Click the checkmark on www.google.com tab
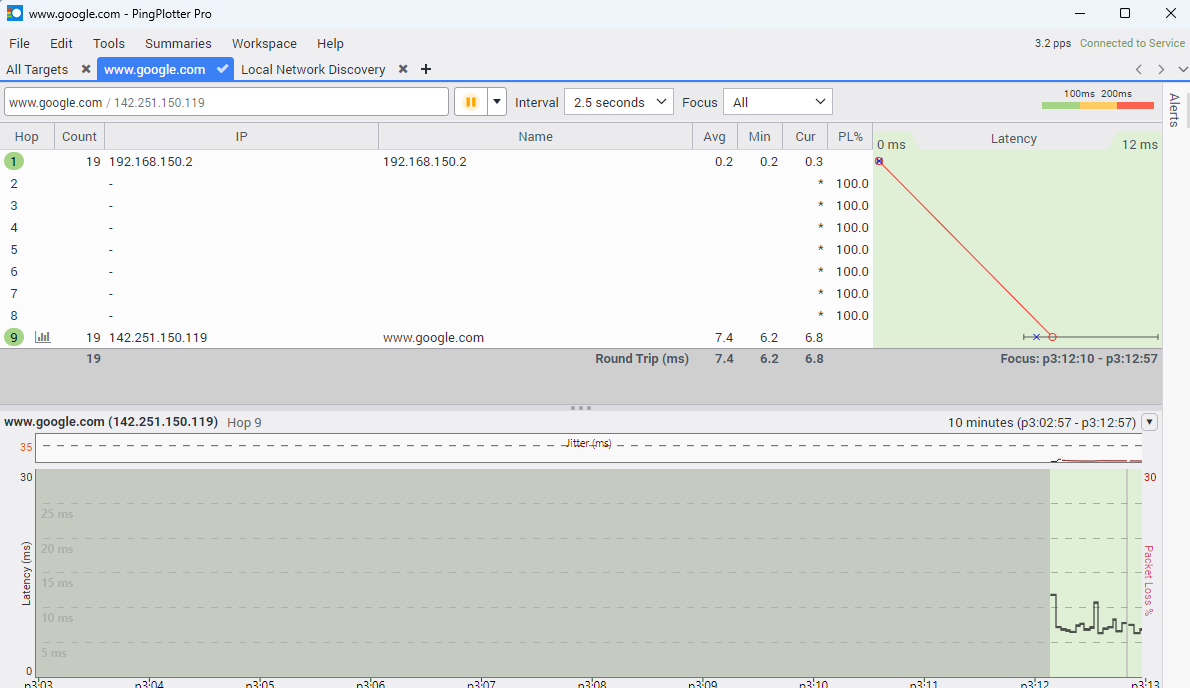The height and width of the screenshot is (688, 1190). coord(222,69)
